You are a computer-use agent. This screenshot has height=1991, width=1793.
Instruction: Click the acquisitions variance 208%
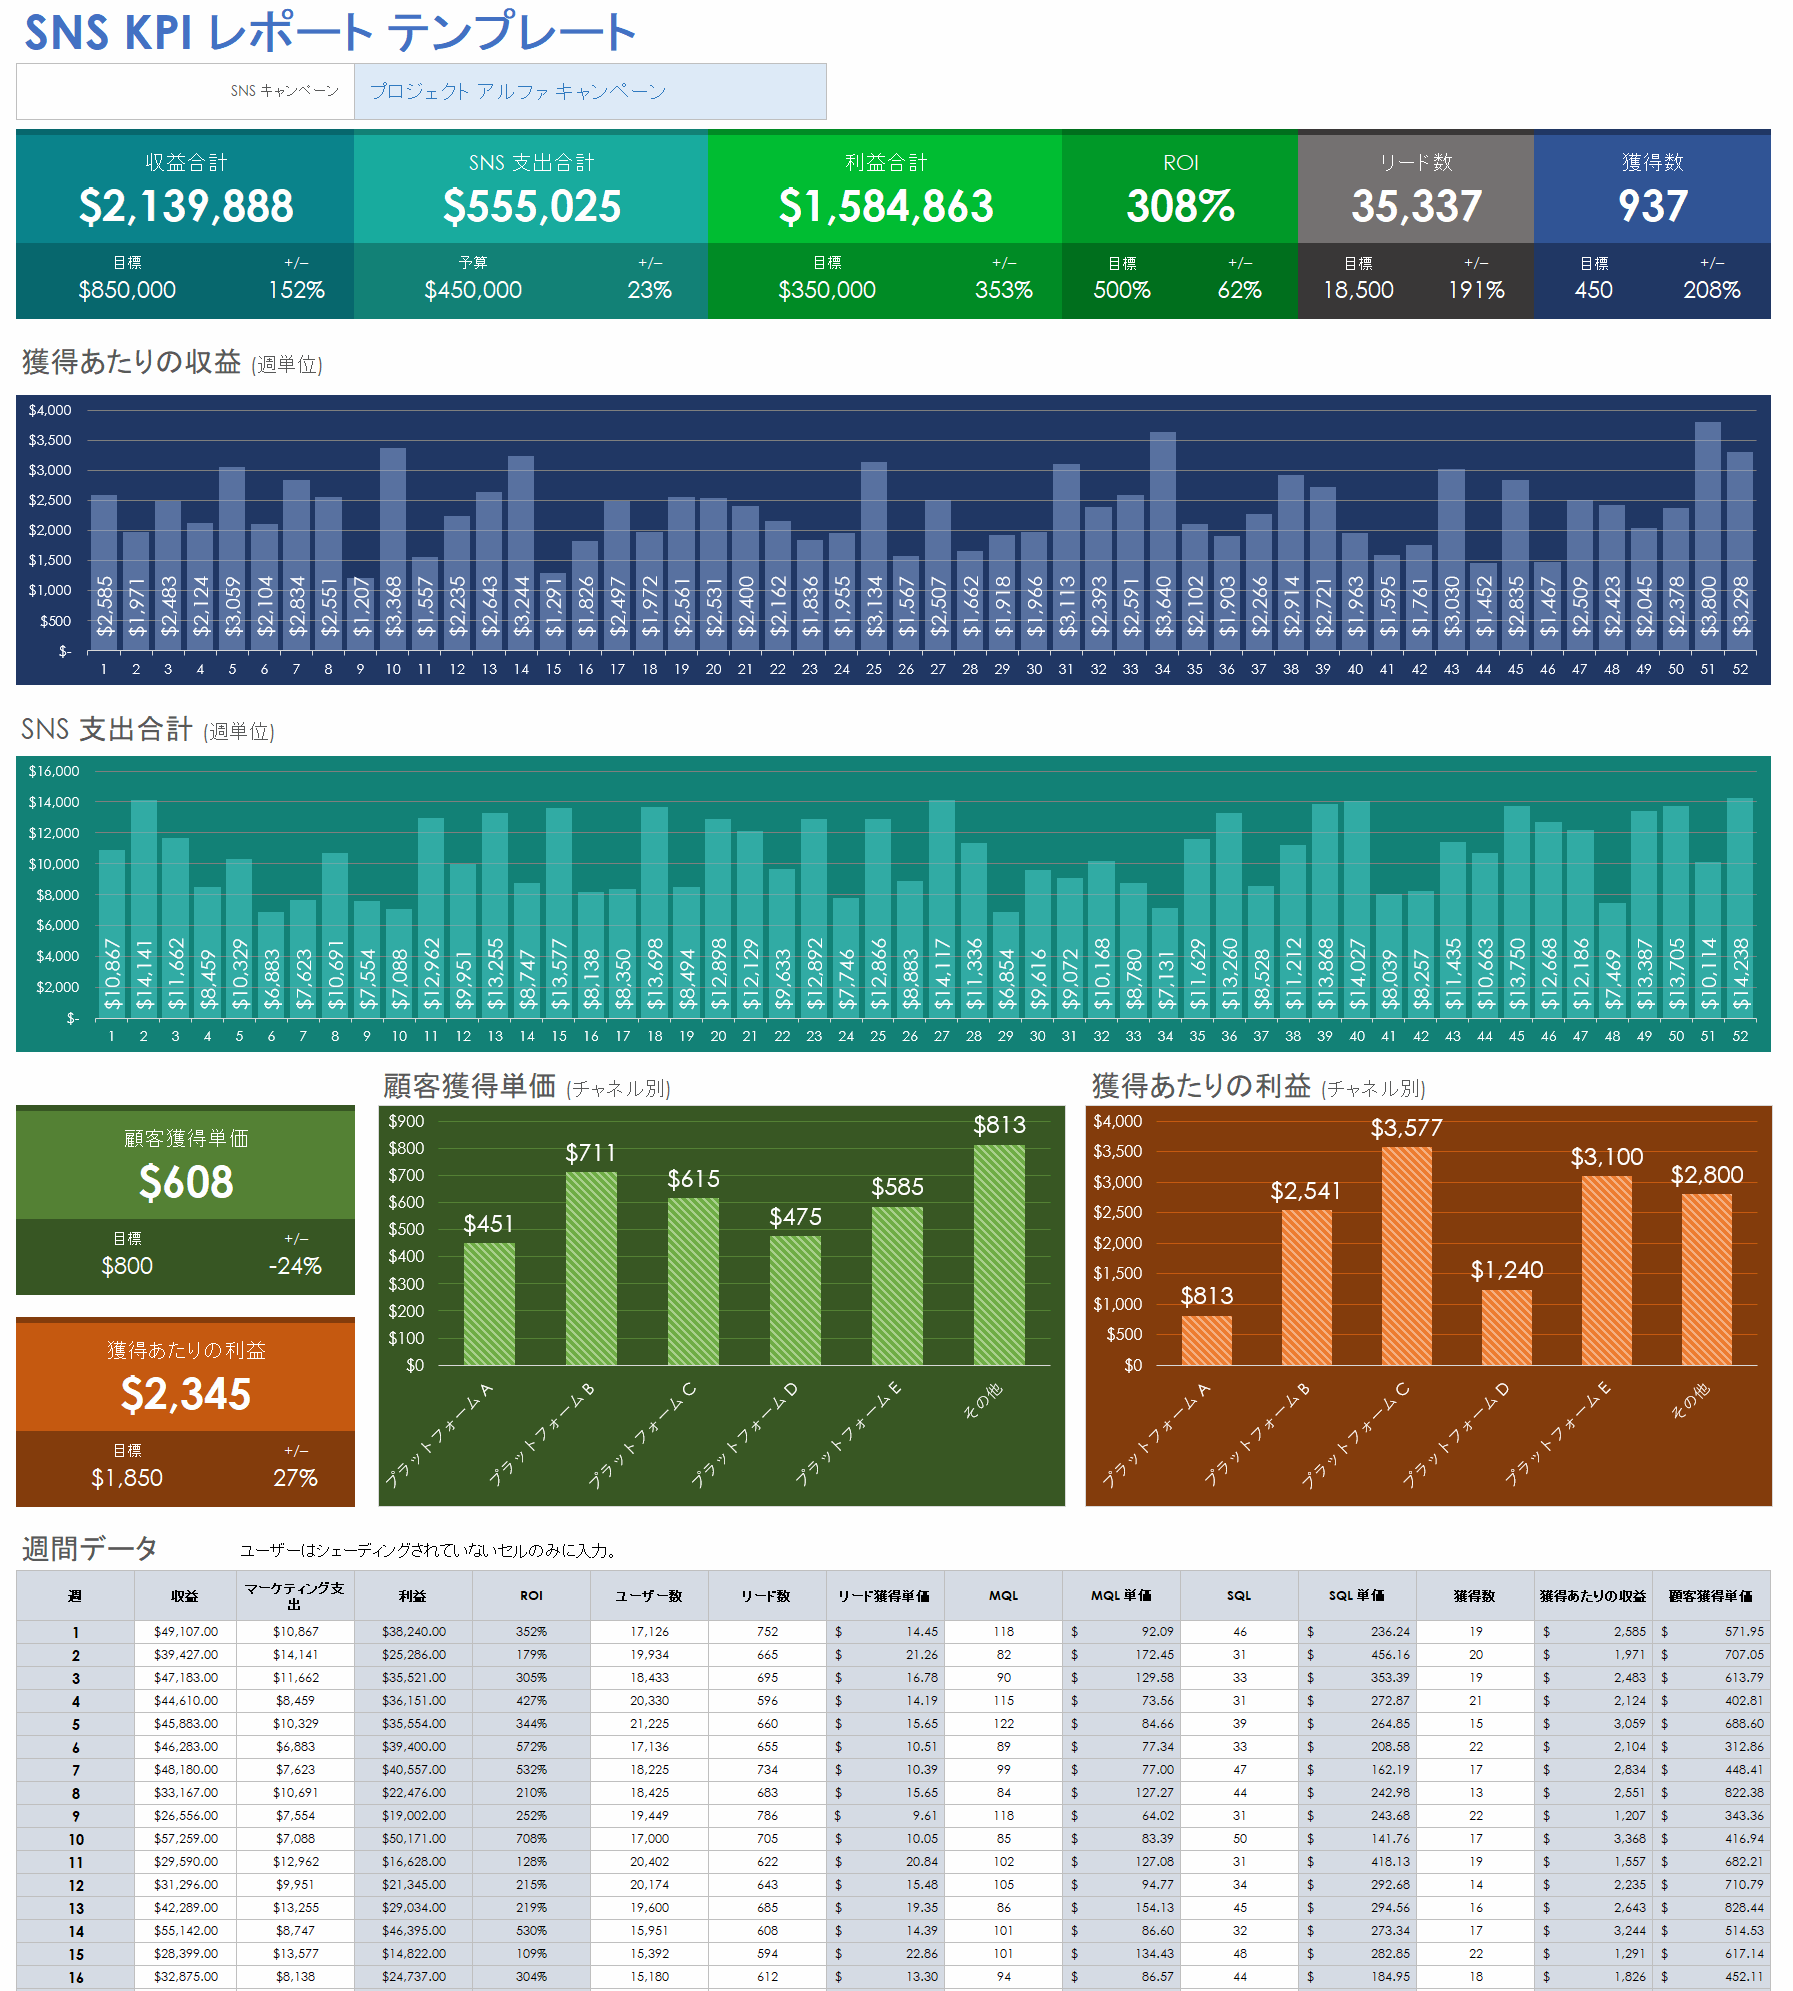click(x=1712, y=290)
